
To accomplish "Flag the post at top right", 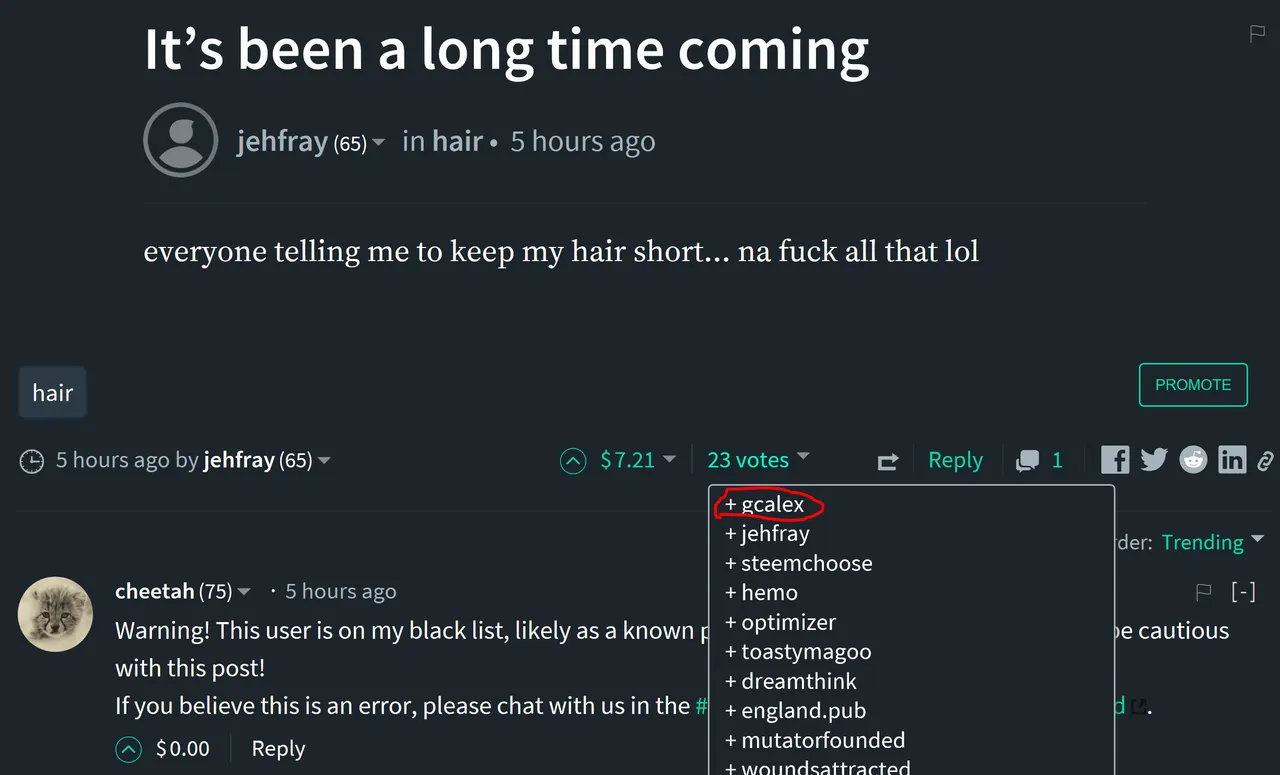I will 1257,34.
